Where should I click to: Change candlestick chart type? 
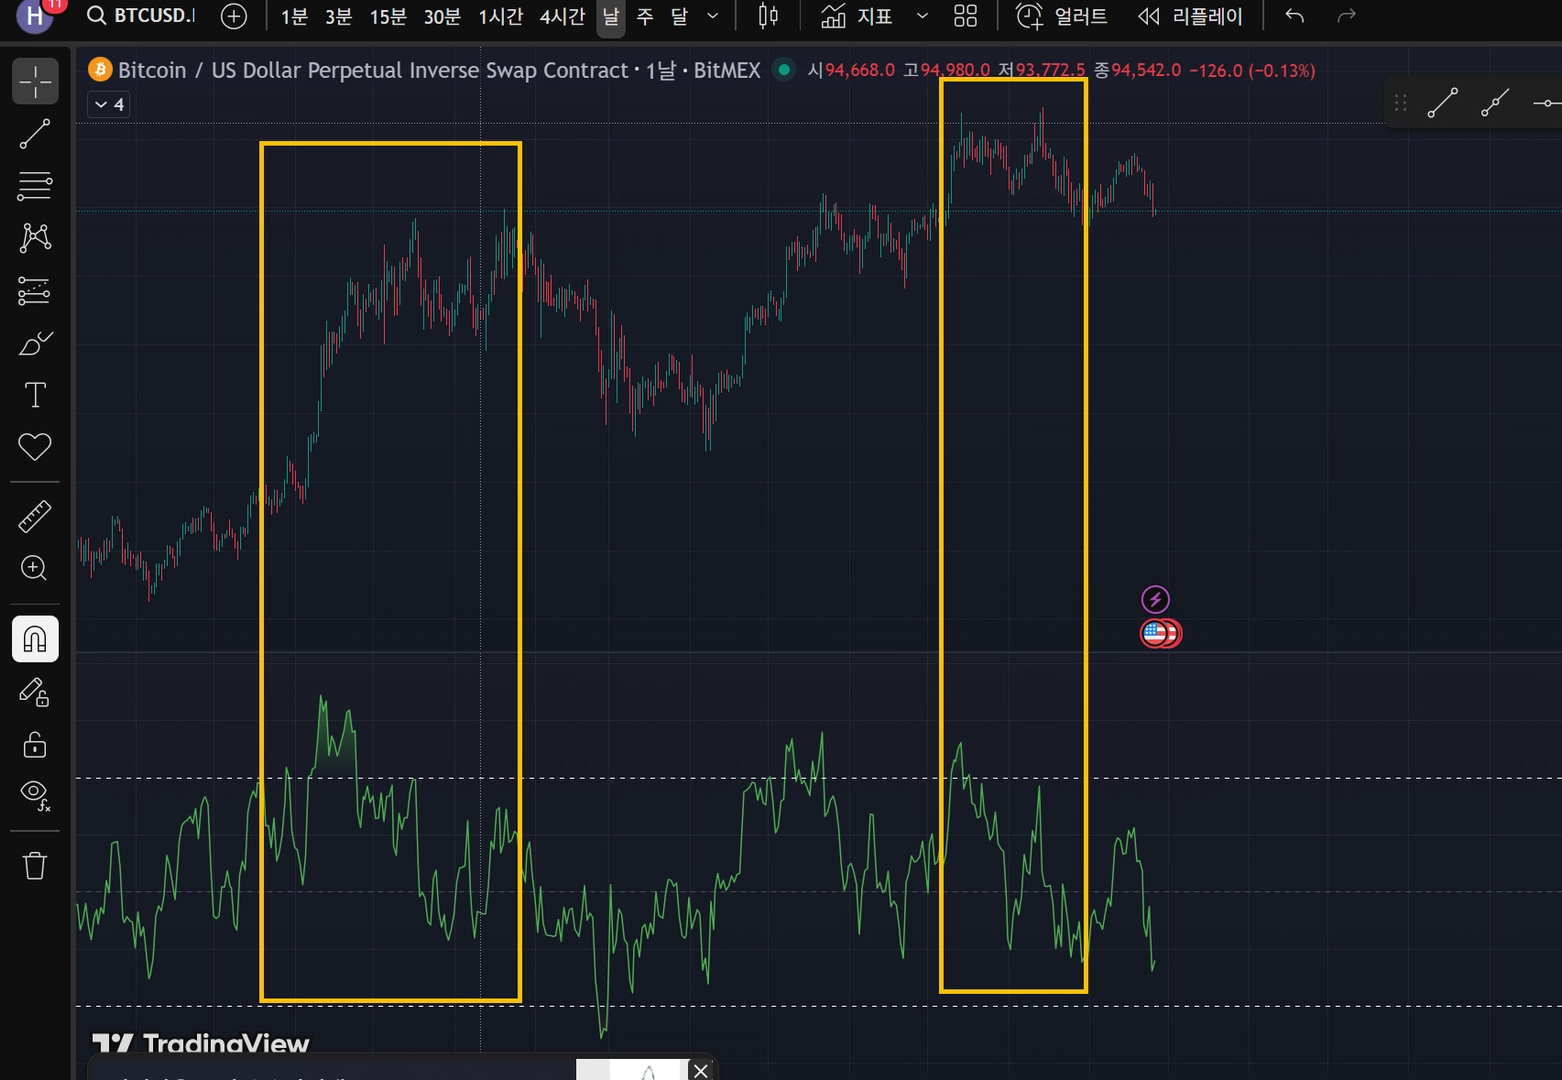[768, 16]
